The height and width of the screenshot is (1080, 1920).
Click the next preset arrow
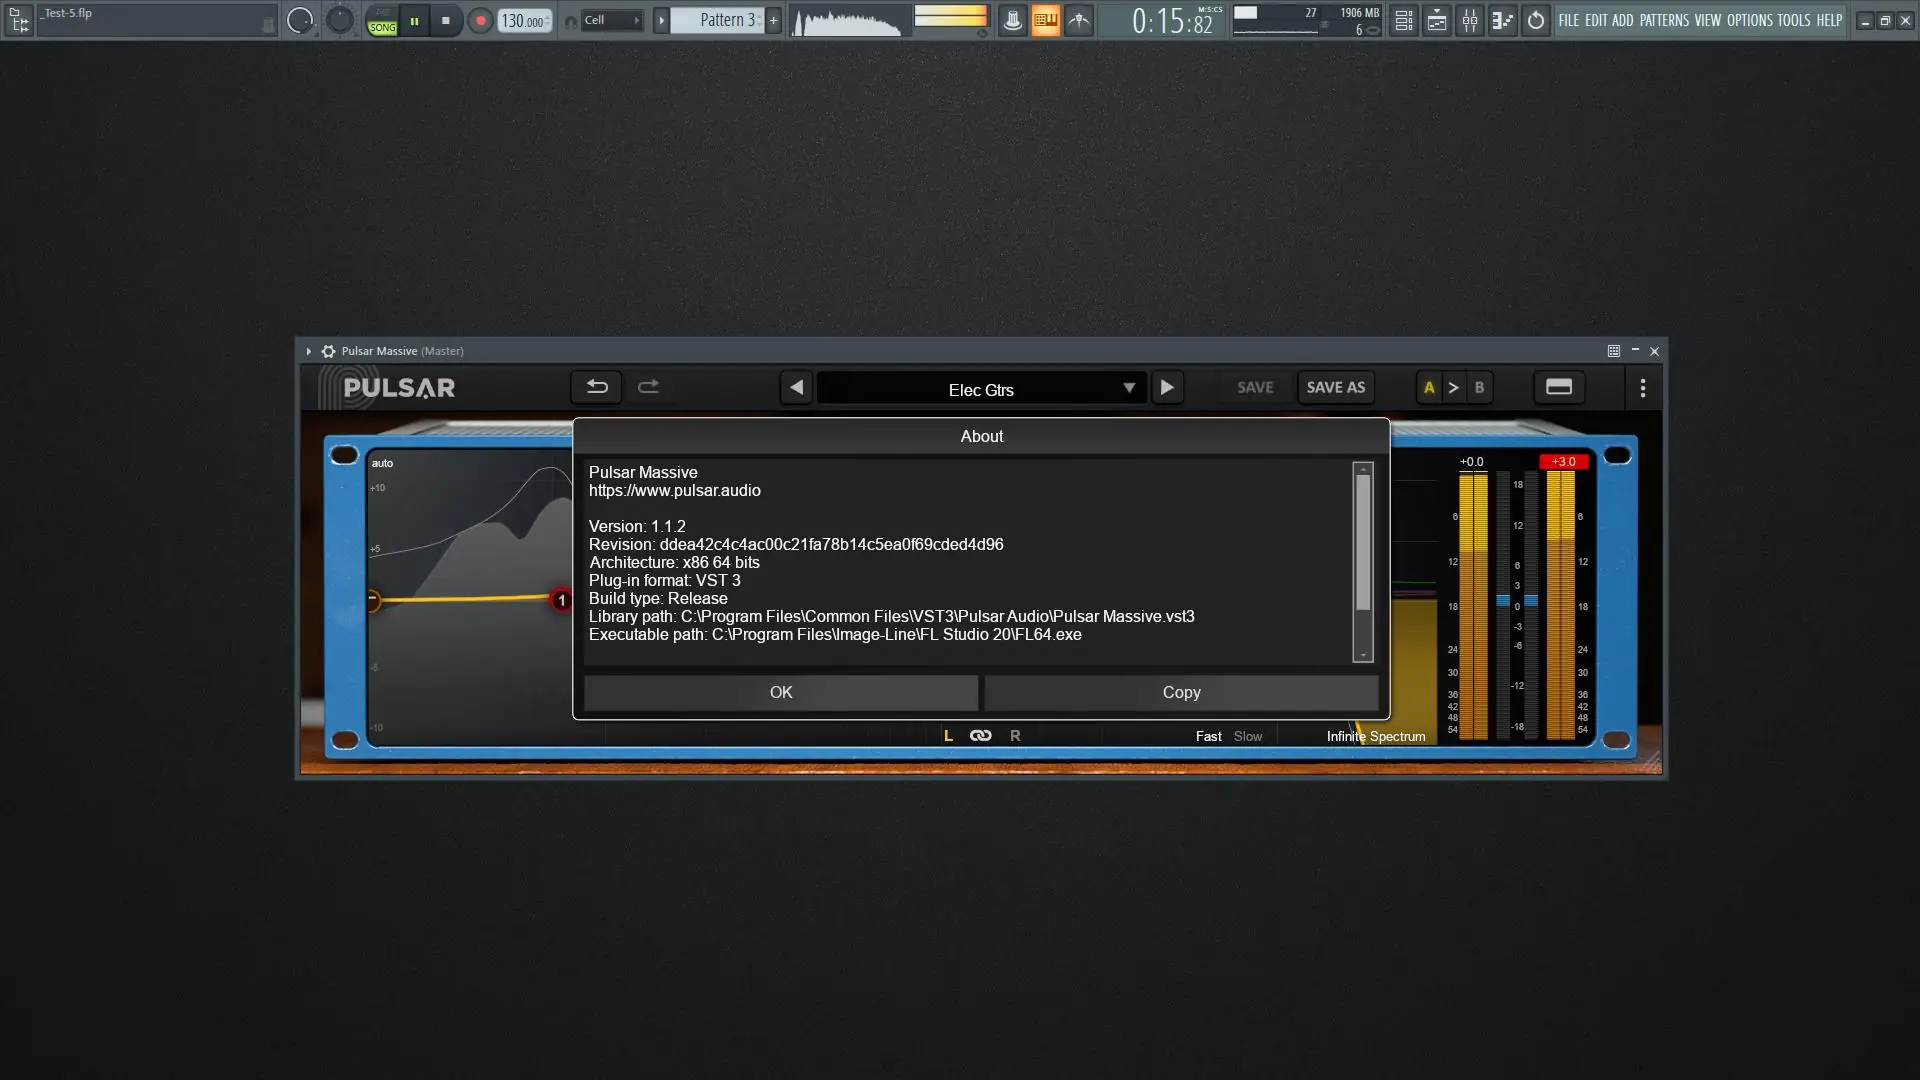[1168, 387]
